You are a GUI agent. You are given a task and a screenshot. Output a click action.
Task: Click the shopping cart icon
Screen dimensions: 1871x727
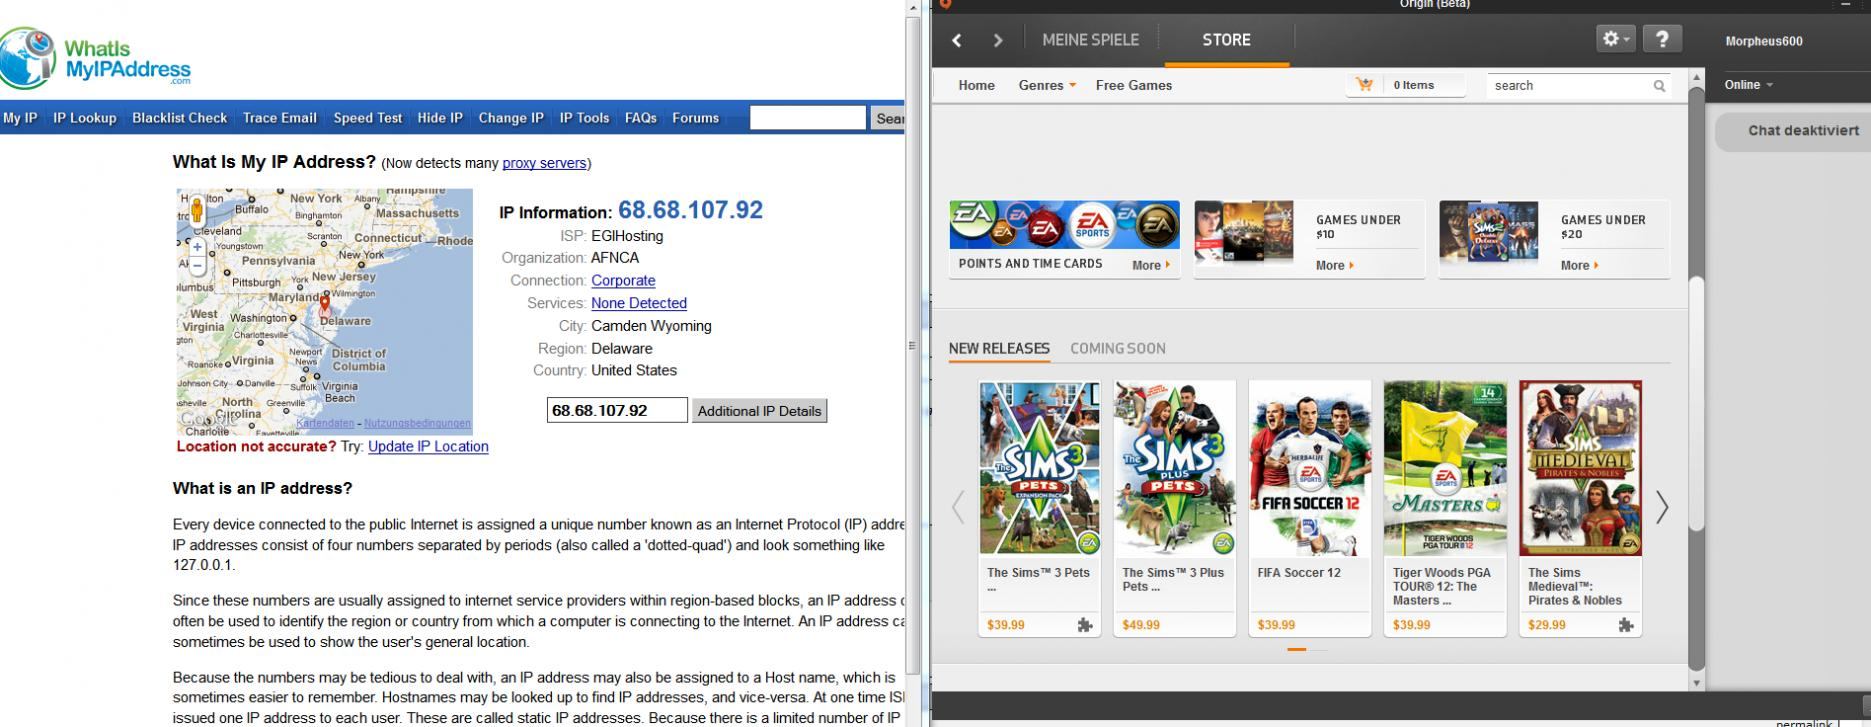click(1365, 85)
